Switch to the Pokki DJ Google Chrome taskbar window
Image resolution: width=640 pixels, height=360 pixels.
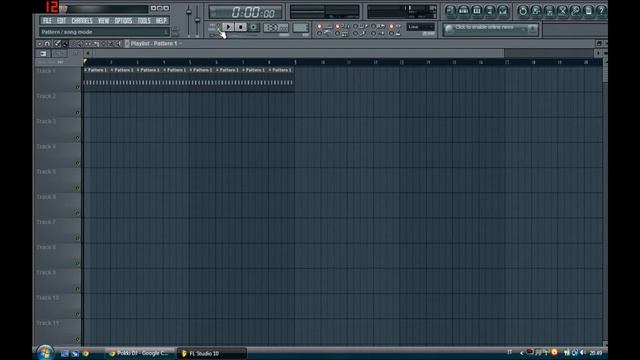tap(140, 353)
